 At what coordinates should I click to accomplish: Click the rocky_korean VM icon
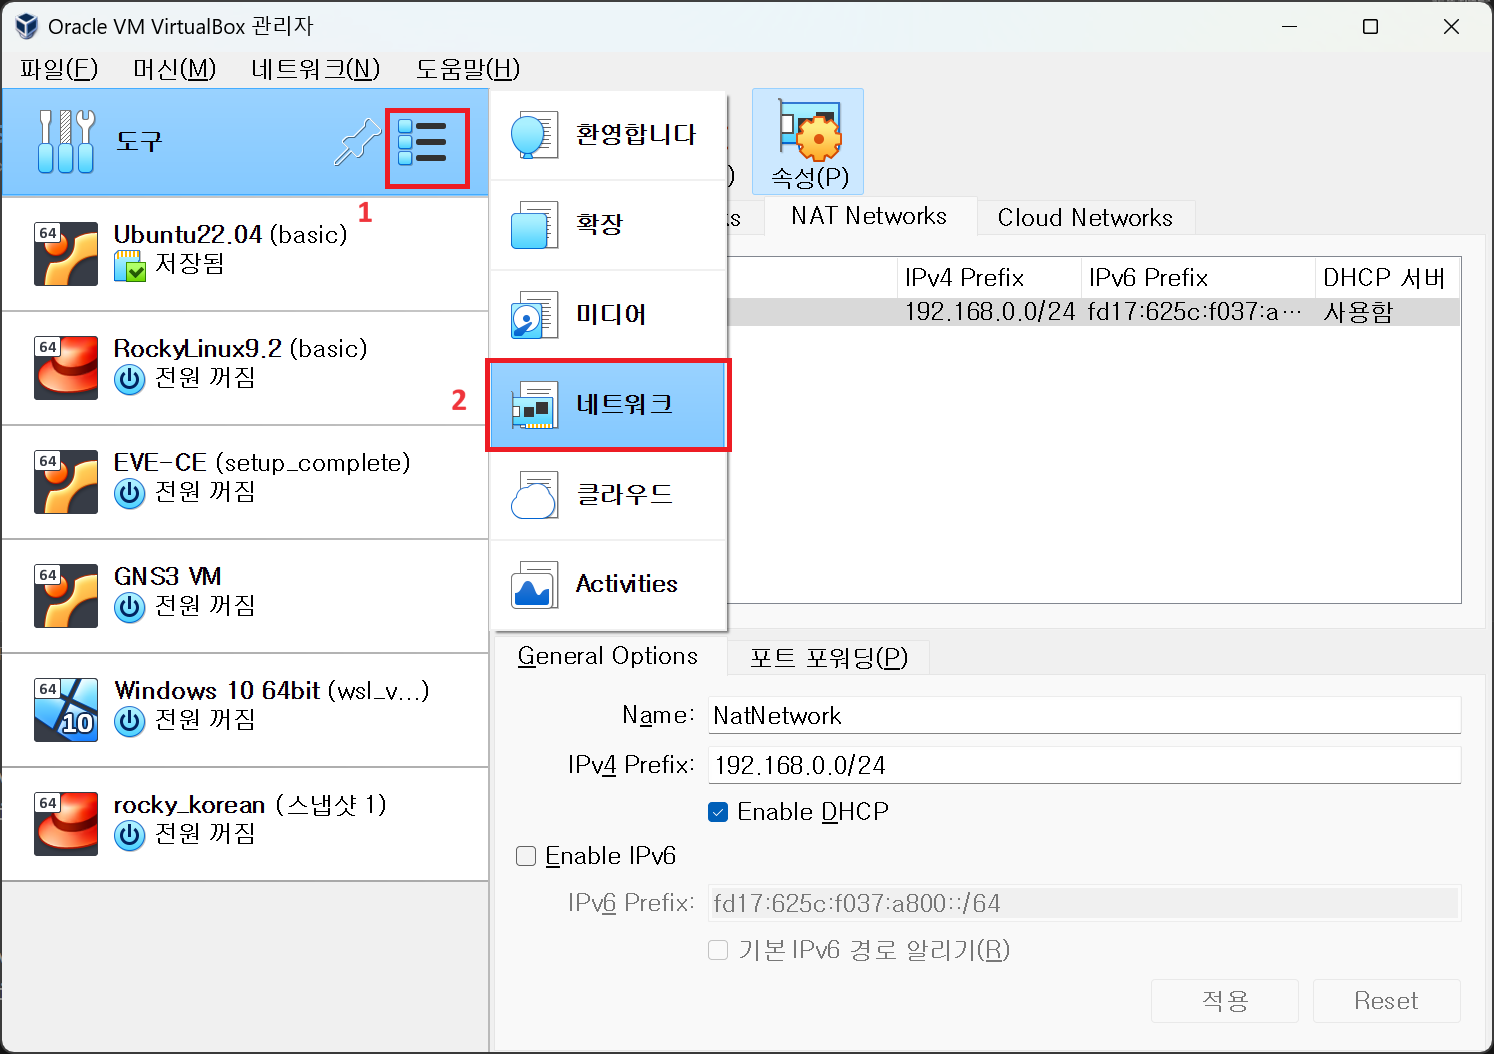coord(66,824)
